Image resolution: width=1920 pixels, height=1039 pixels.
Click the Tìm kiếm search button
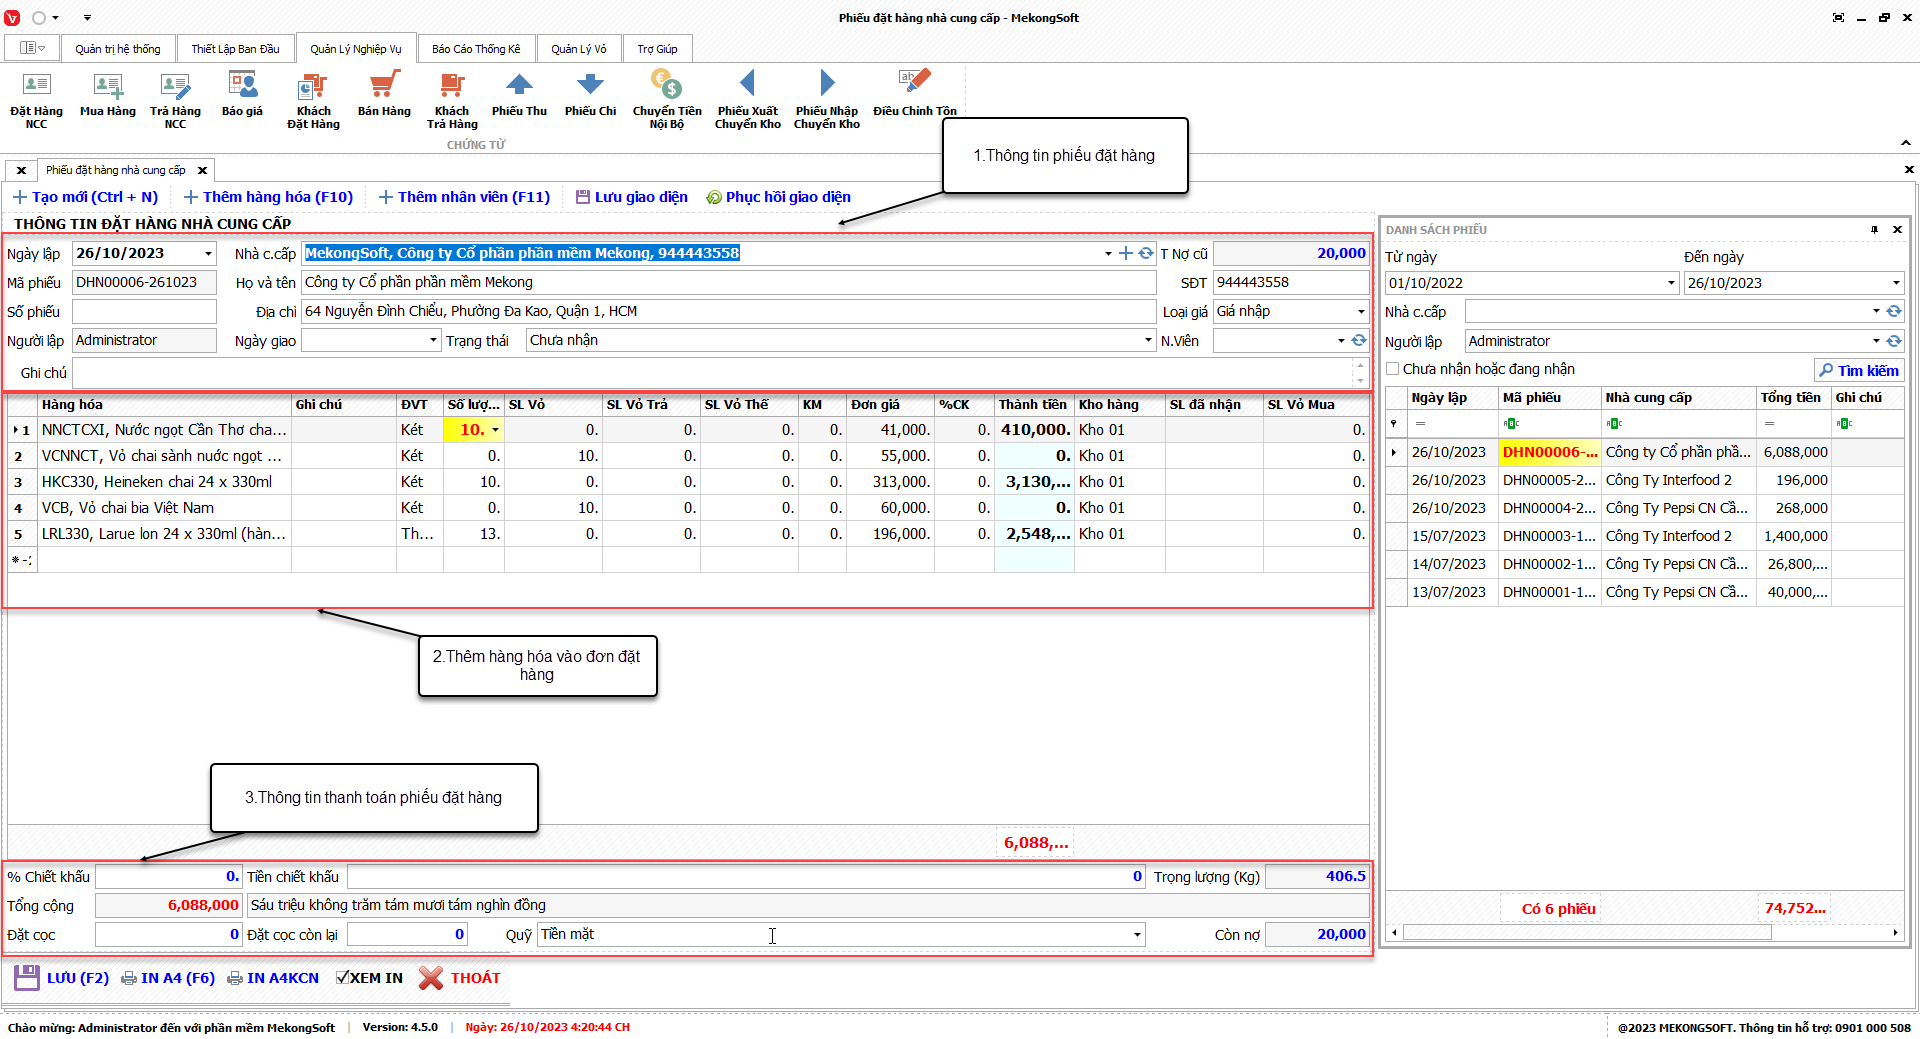point(1858,371)
